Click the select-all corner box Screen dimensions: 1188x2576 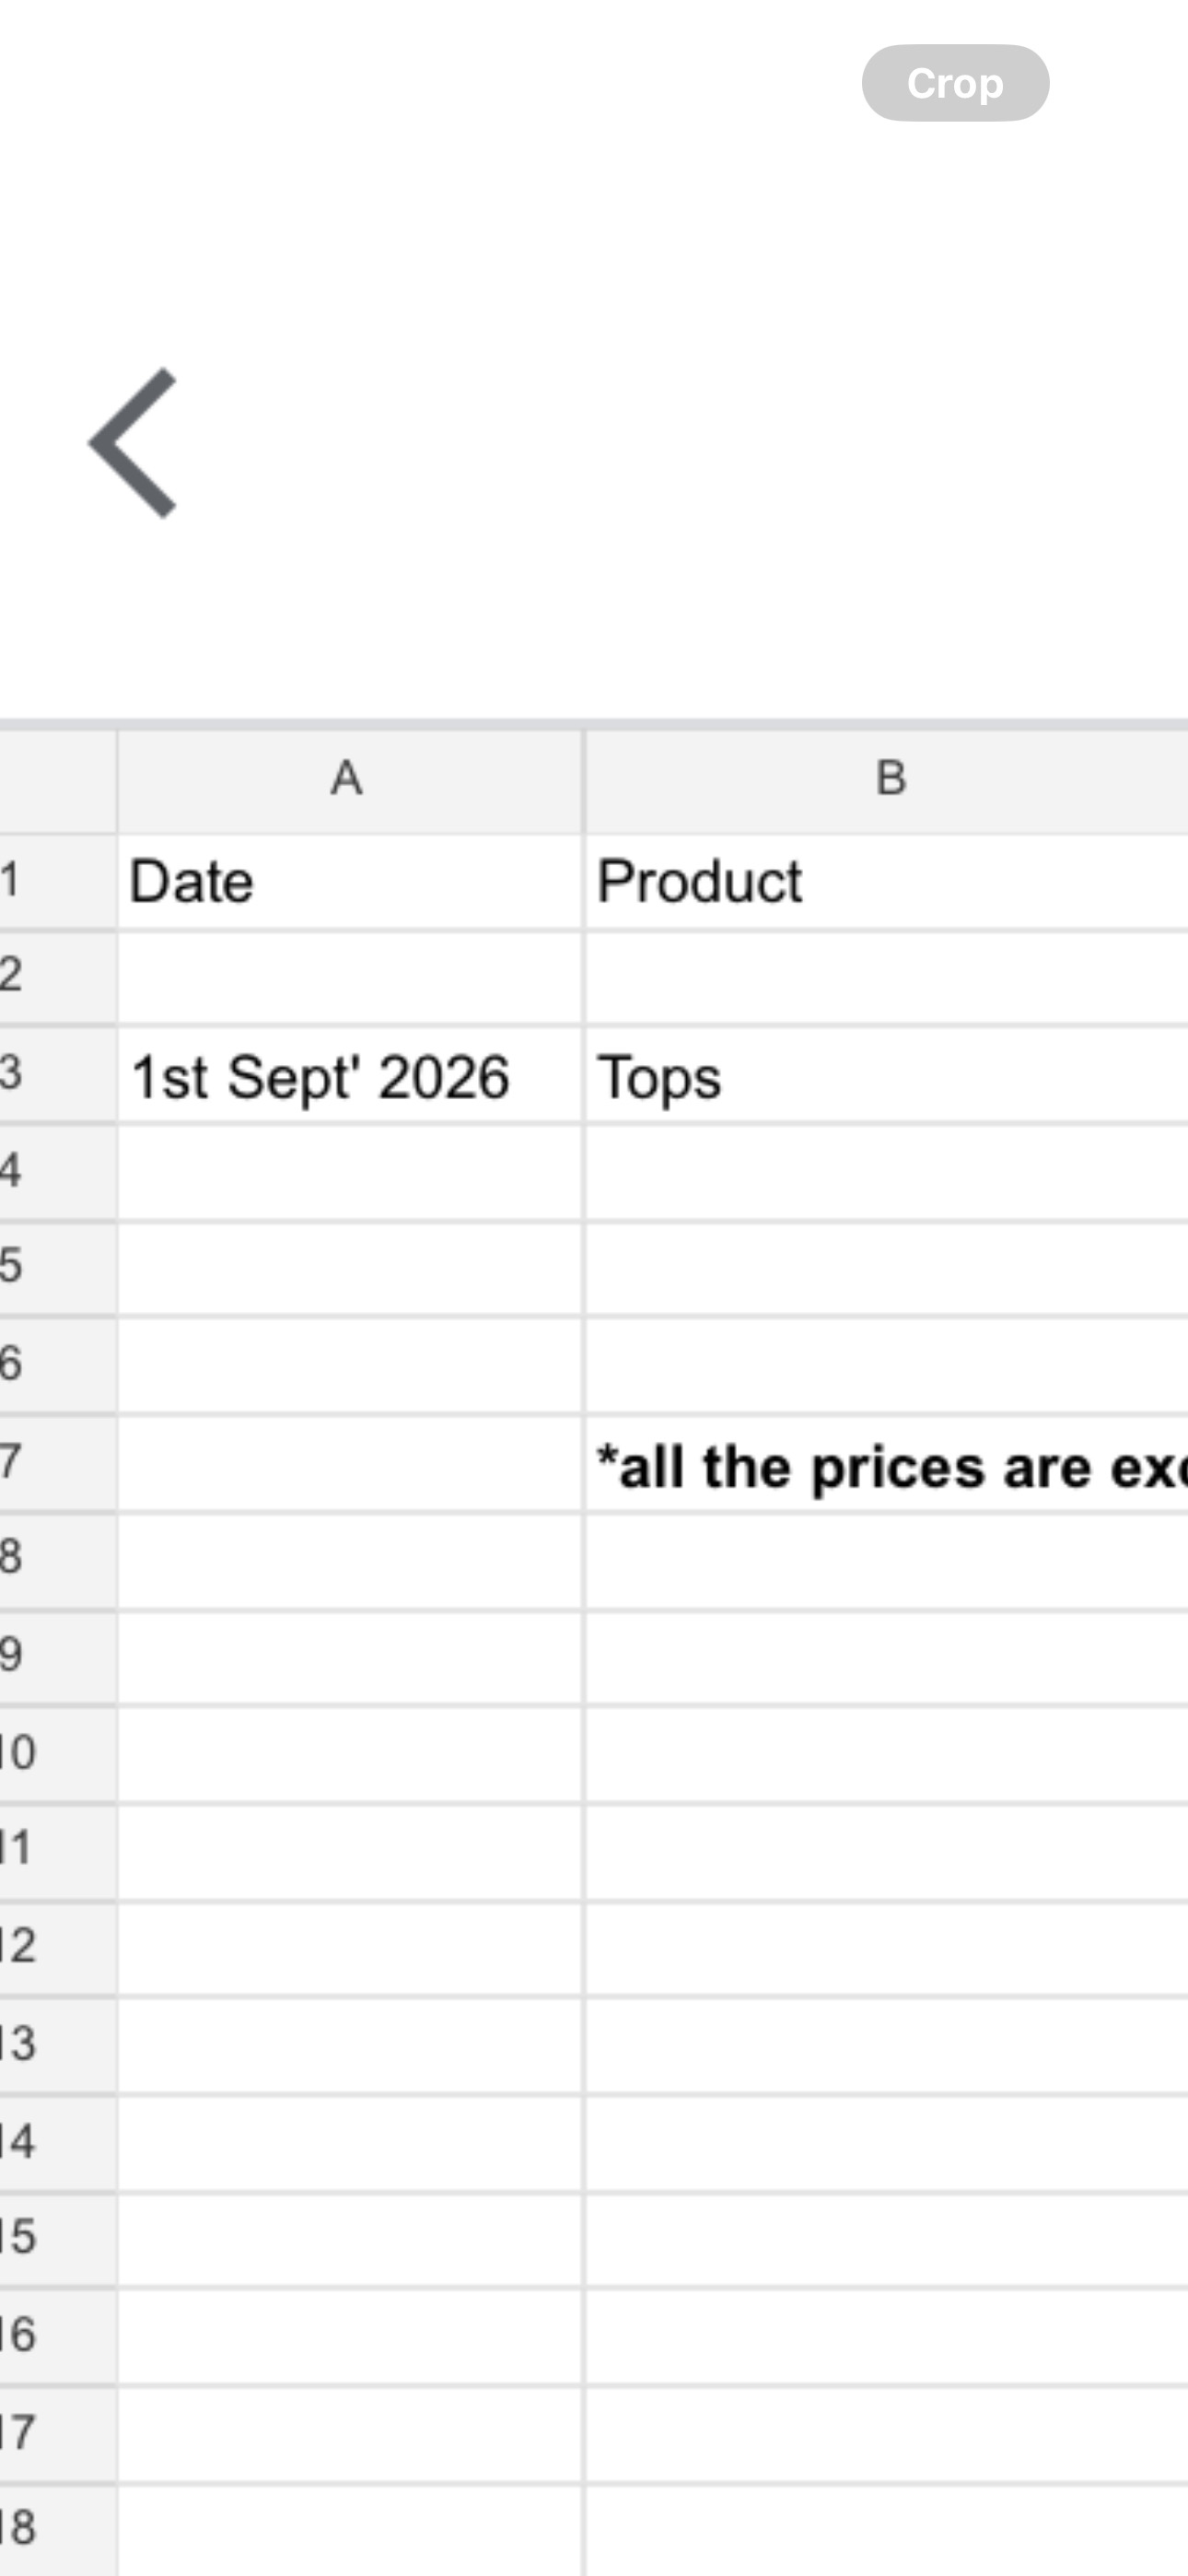click(x=57, y=781)
